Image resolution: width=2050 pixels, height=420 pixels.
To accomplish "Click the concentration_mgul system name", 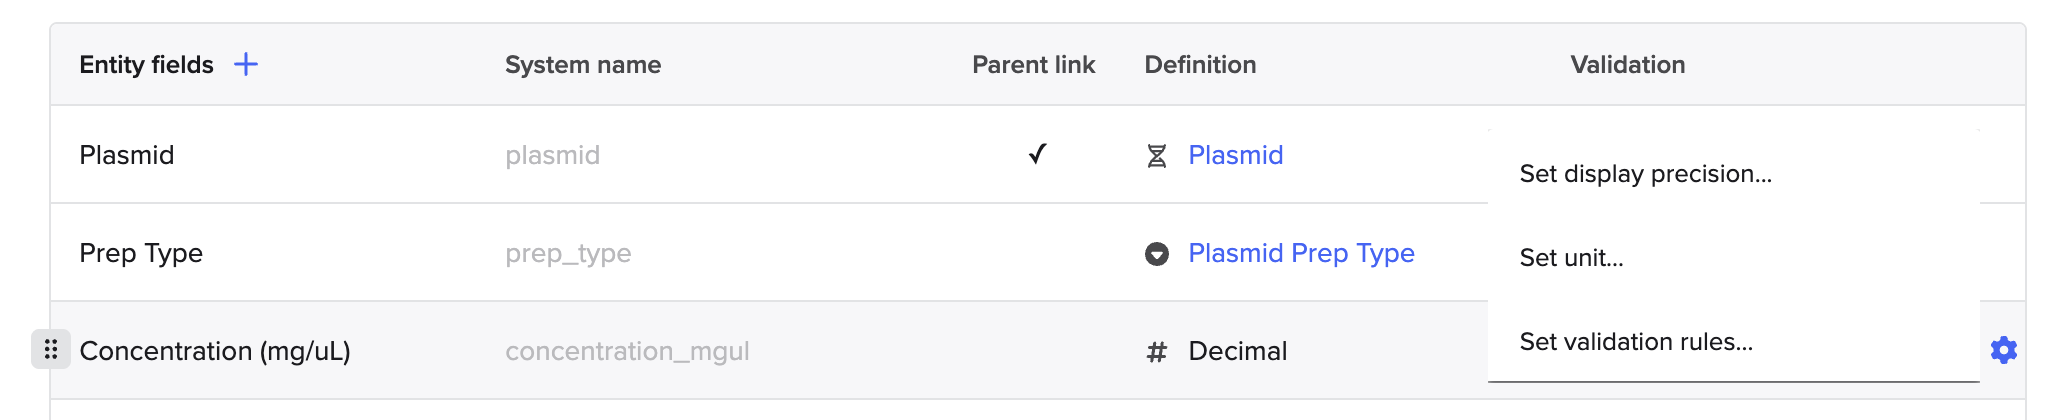I will point(627,351).
